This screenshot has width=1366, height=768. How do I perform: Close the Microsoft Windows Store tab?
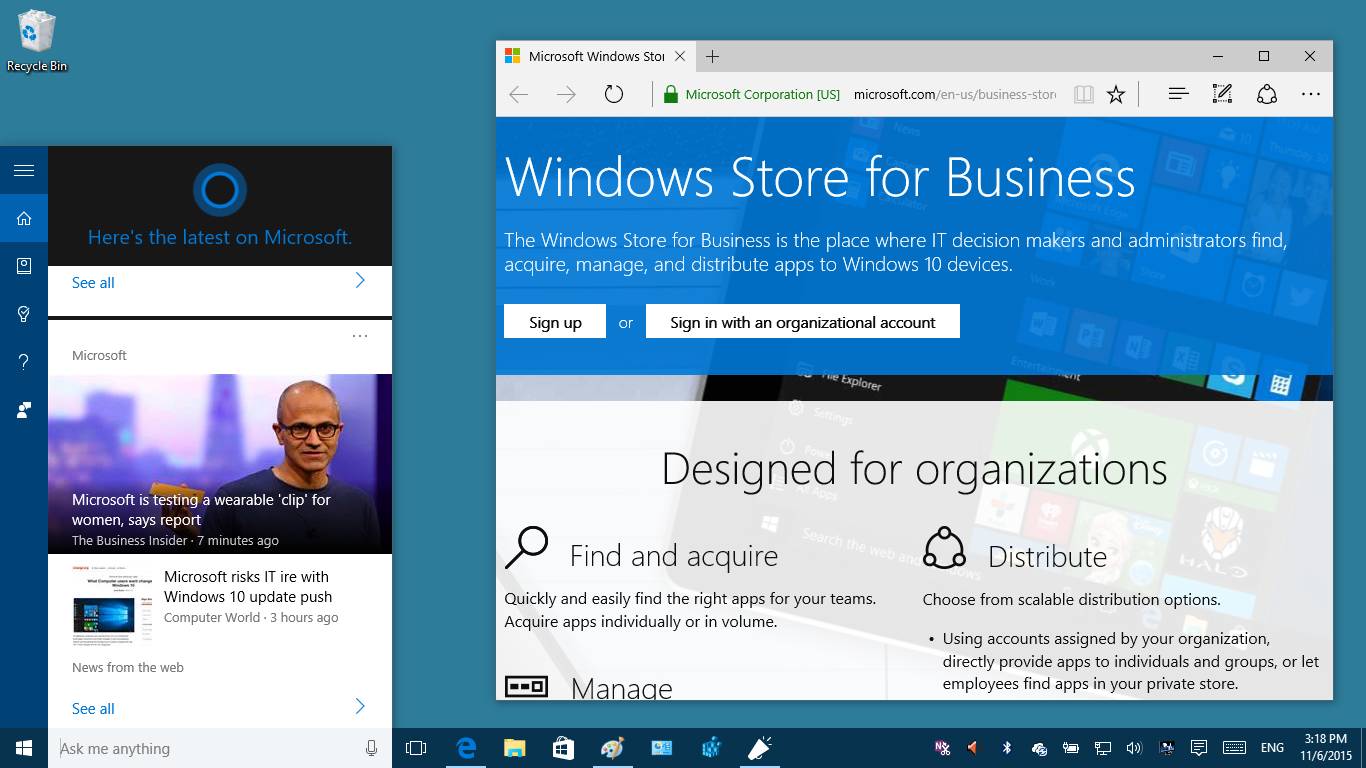[680, 57]
